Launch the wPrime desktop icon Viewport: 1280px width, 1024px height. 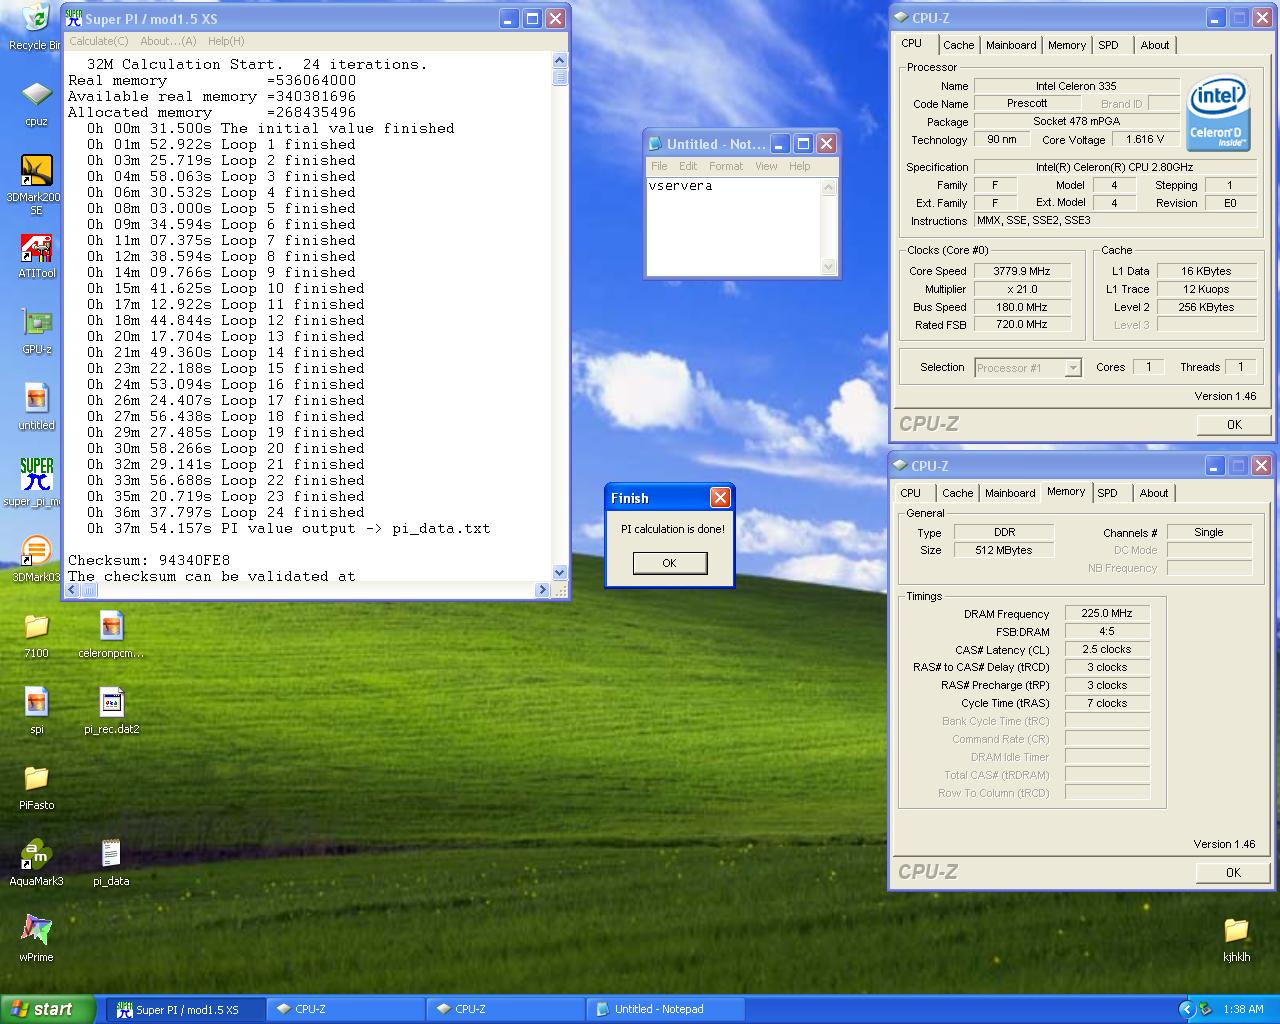pos(36,931)
